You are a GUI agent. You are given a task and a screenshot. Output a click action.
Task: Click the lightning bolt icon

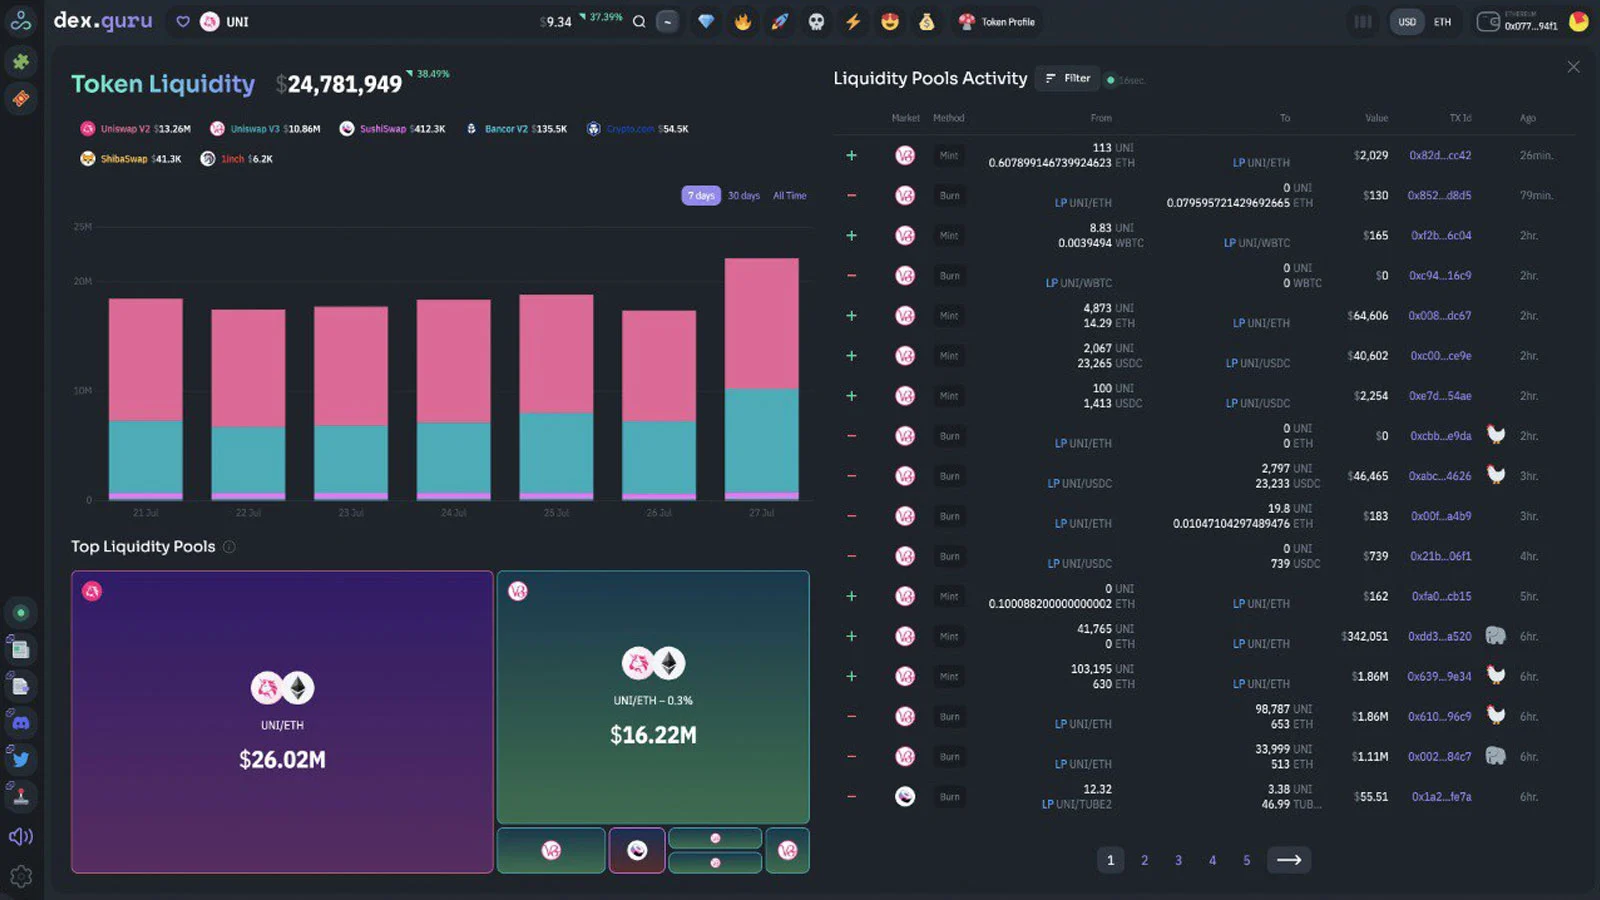(853, 21)
